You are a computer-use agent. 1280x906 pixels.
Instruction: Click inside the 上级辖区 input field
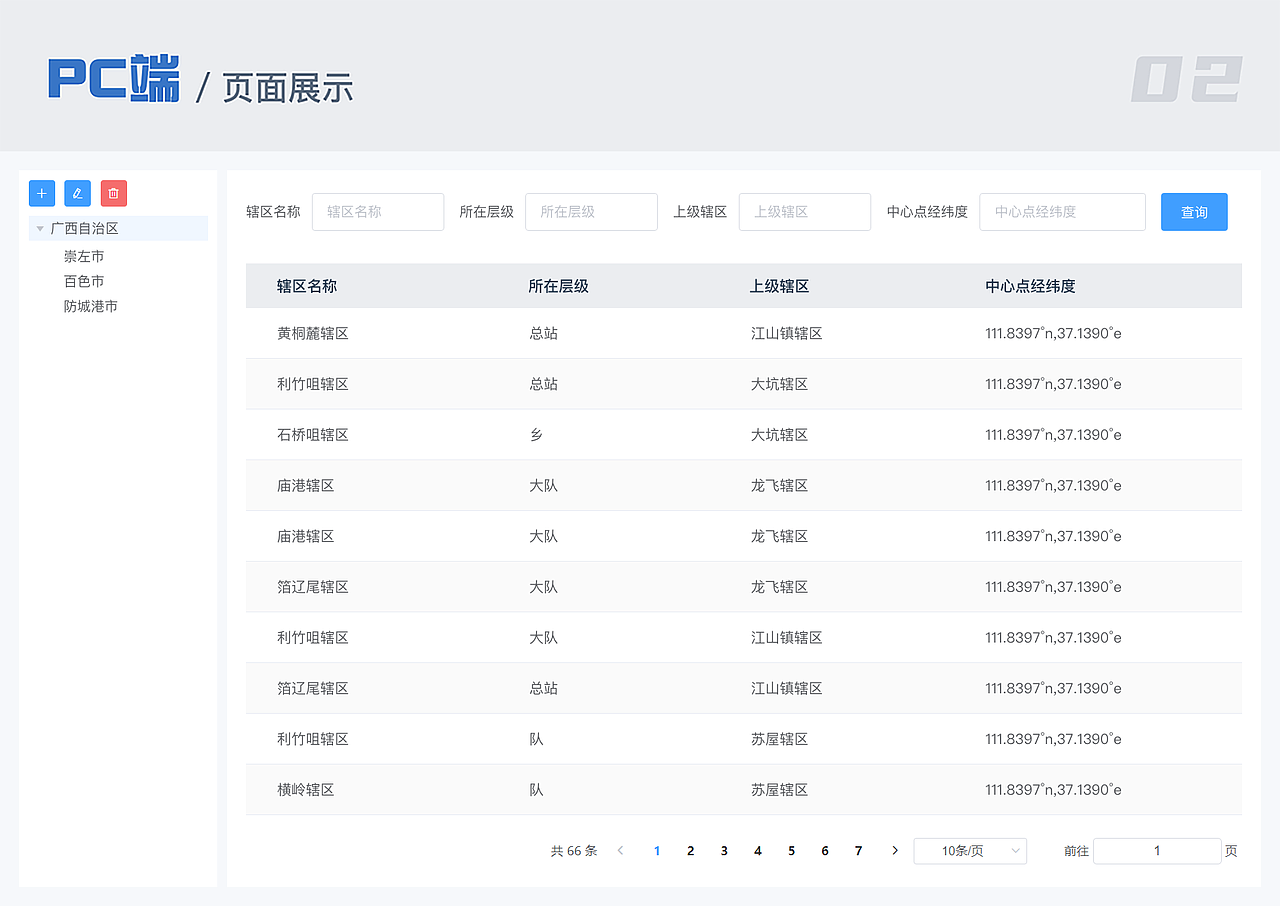804,212
